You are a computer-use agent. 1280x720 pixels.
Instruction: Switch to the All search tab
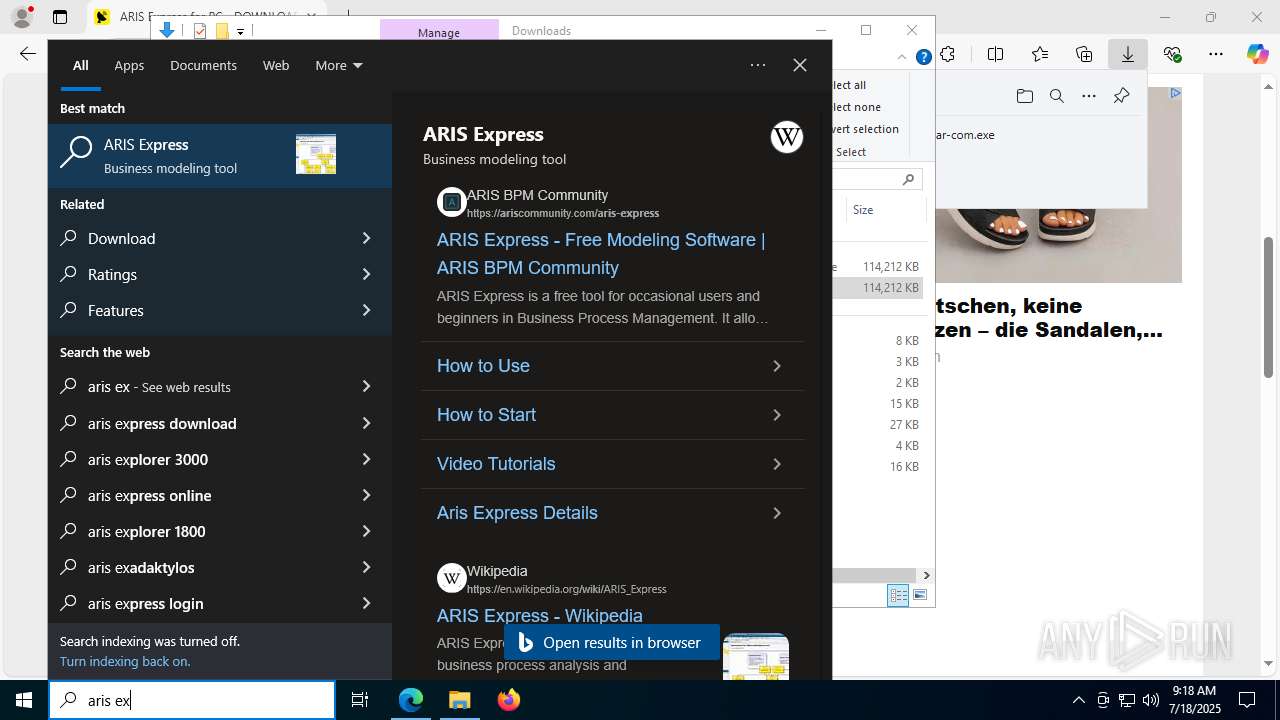81,65
